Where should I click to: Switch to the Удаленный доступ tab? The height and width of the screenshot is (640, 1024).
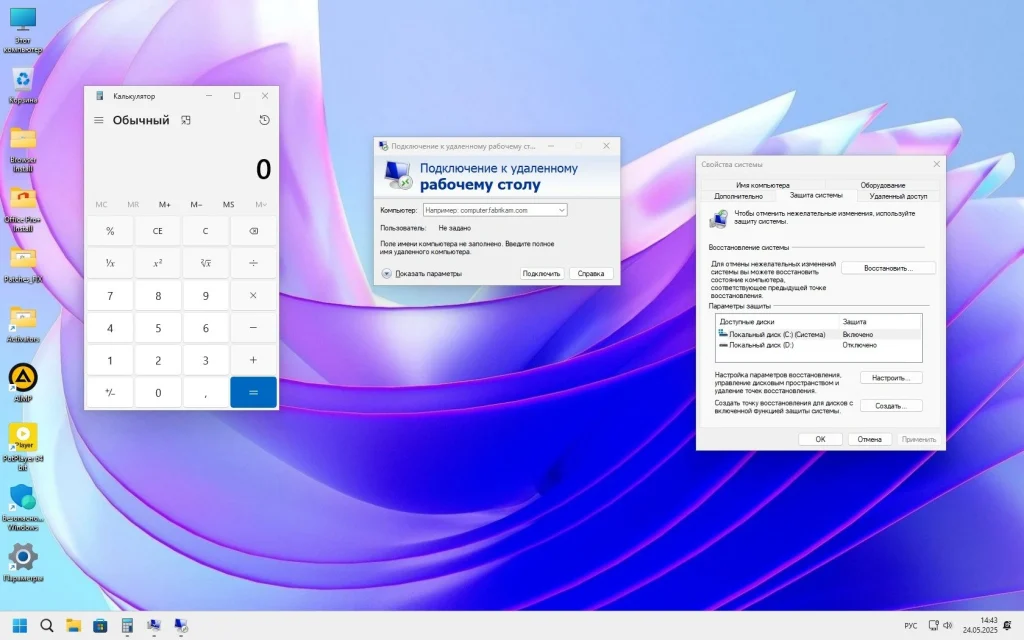coord(898,196)
